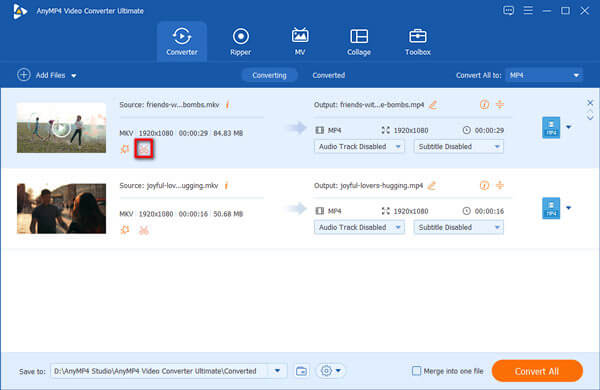The height and width of the screenshot is (390, 600).
Task: Open Audio Track Disabled dropdown for first video
Action: (359, 147)
